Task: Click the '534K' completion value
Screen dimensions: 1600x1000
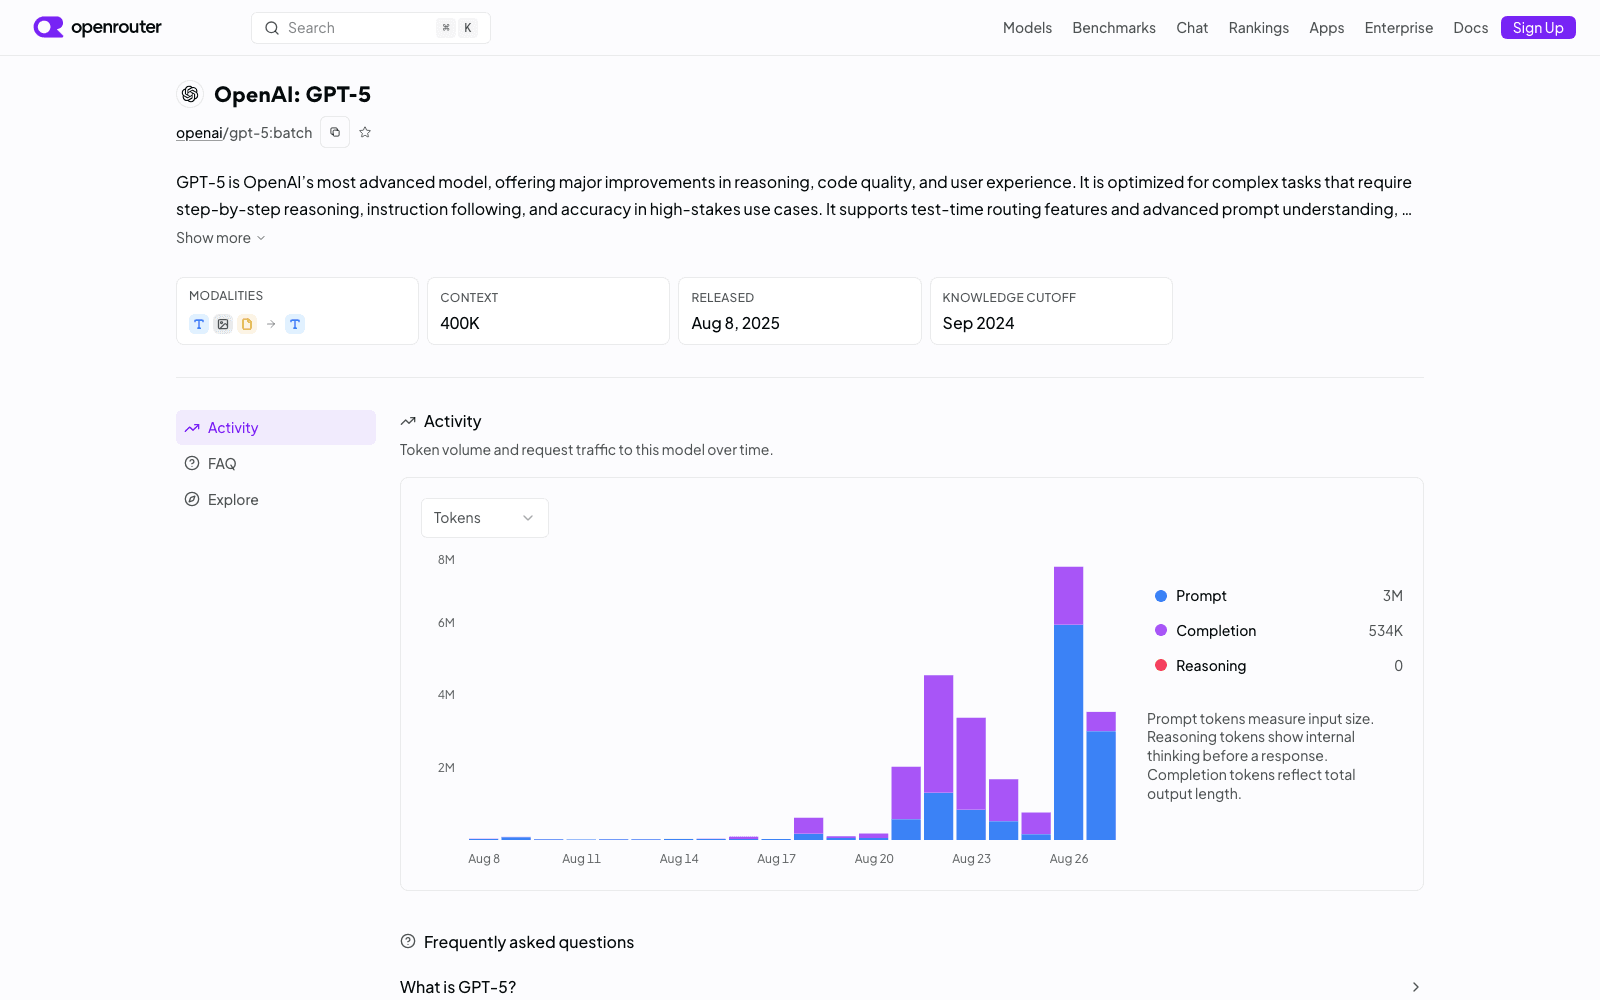Action: 1385,631
